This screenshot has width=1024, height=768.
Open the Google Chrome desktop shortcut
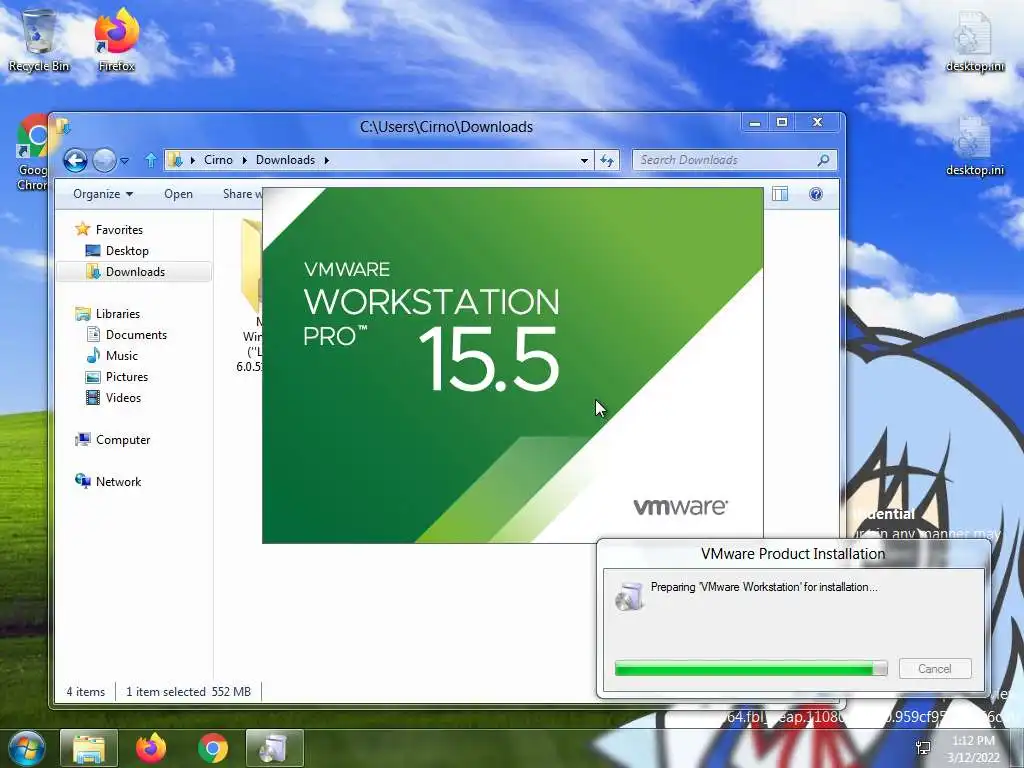click(33, 153)
